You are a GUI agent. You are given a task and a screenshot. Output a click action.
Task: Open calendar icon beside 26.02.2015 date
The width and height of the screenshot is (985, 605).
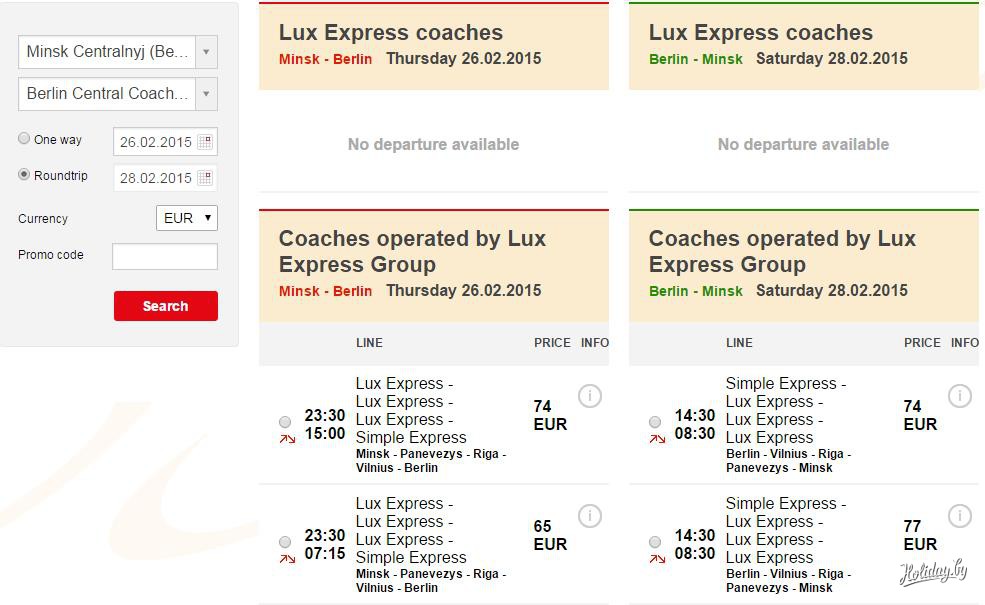tap(205, 142)
